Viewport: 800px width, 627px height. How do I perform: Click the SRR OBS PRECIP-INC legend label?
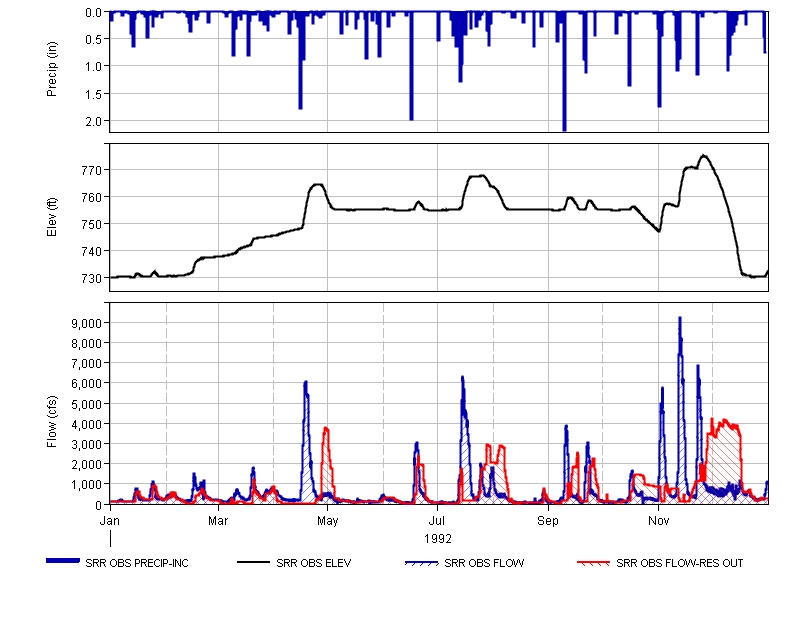click(137, 563)
